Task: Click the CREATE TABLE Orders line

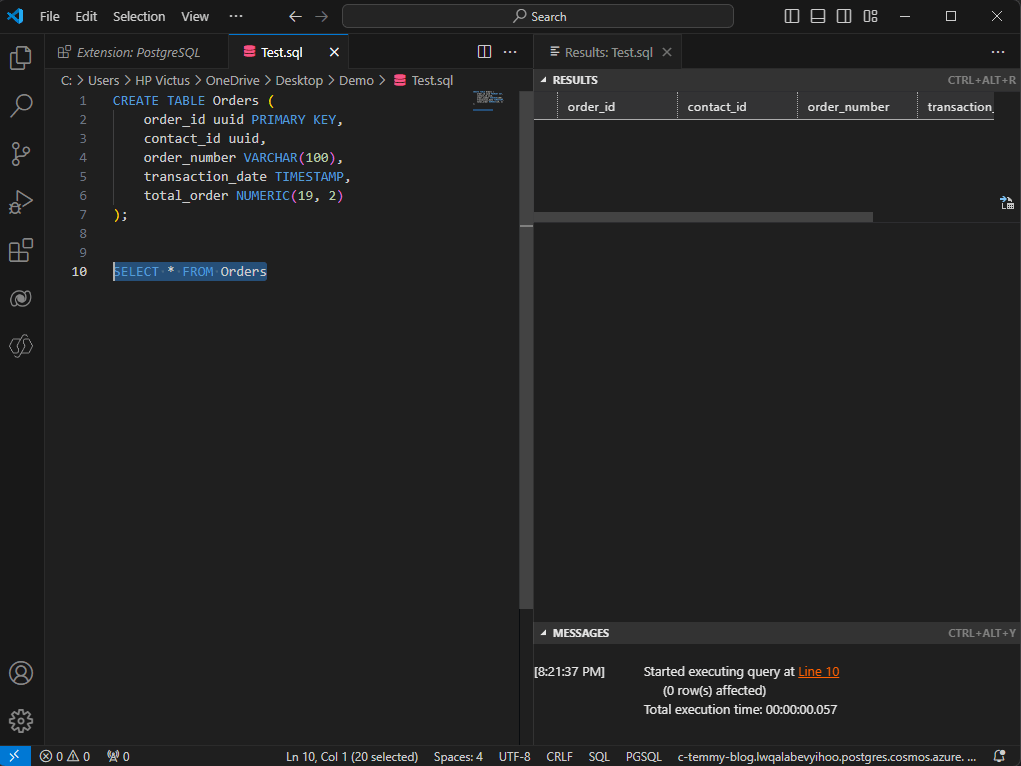Action: click(193, 100)
